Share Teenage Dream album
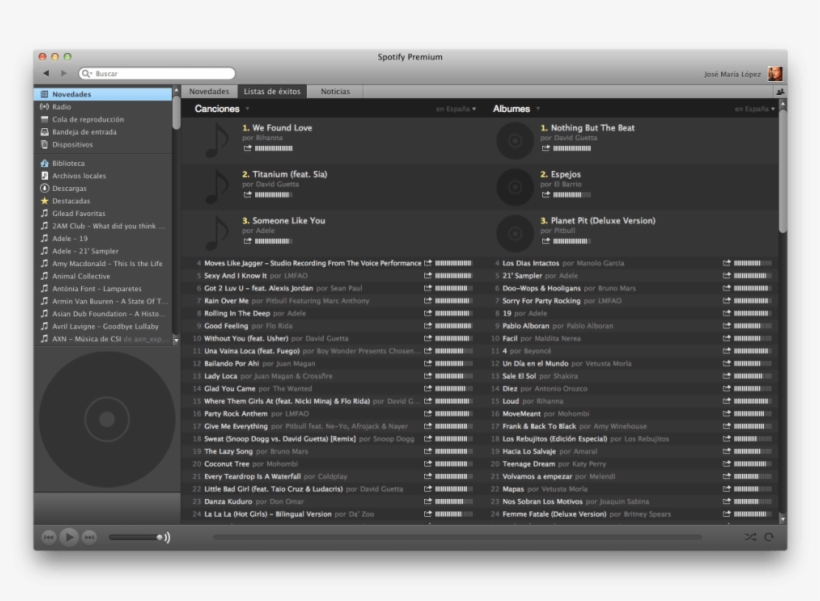The image size is (820, 601). tap(726, 464)
